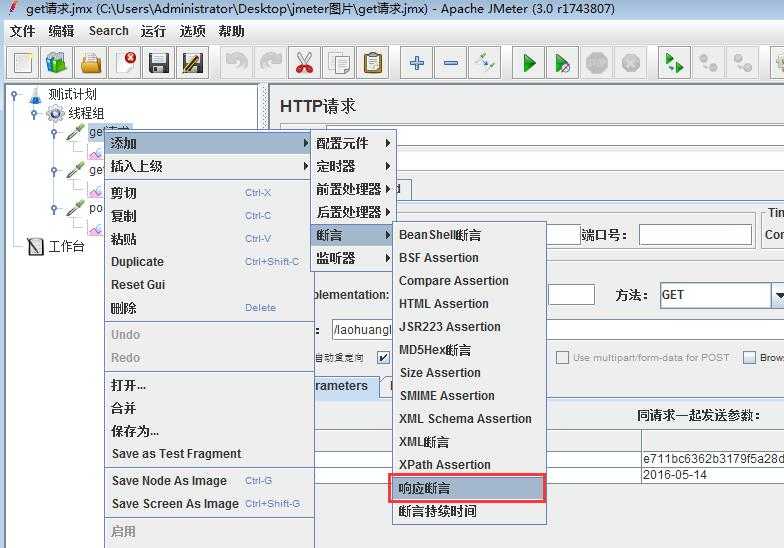Select Compare Assertion entry
The width and height of the screenshot is (784, 548).
pos(469,280)
